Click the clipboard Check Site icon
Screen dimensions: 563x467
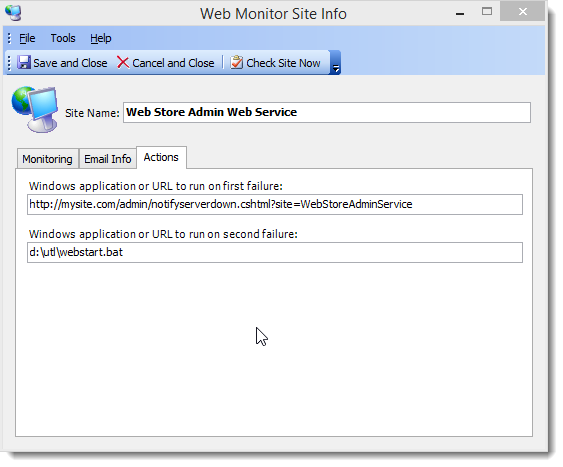(236, 62)
